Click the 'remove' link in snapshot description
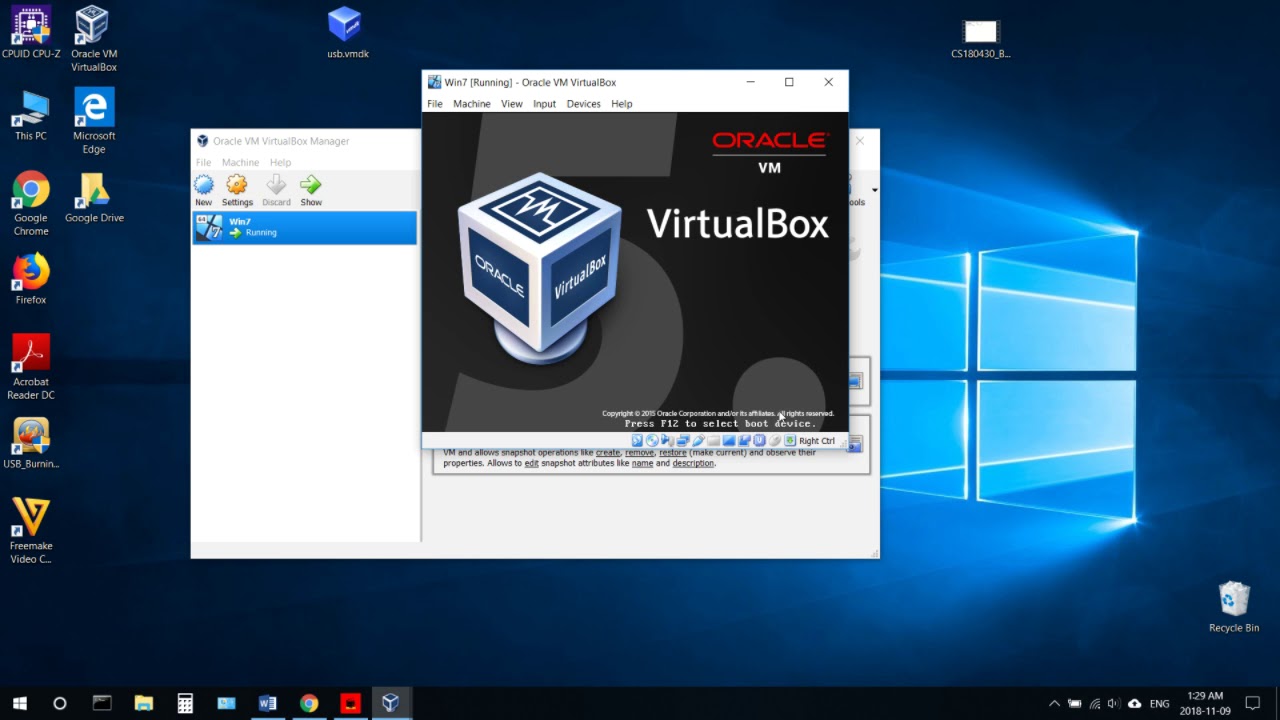This screenshot has width=1280, height=720. (640, 453)
